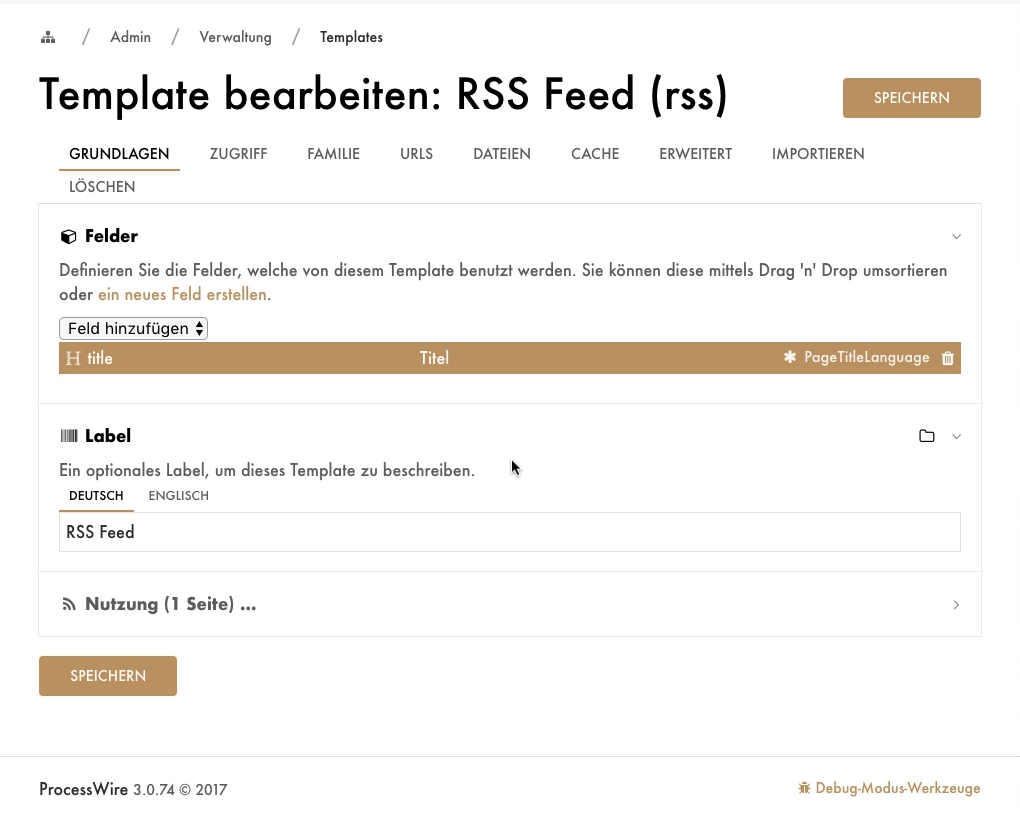Screen dimensions: 1020x820
Task: Click the Label text input field
Action: click(509, 532)
